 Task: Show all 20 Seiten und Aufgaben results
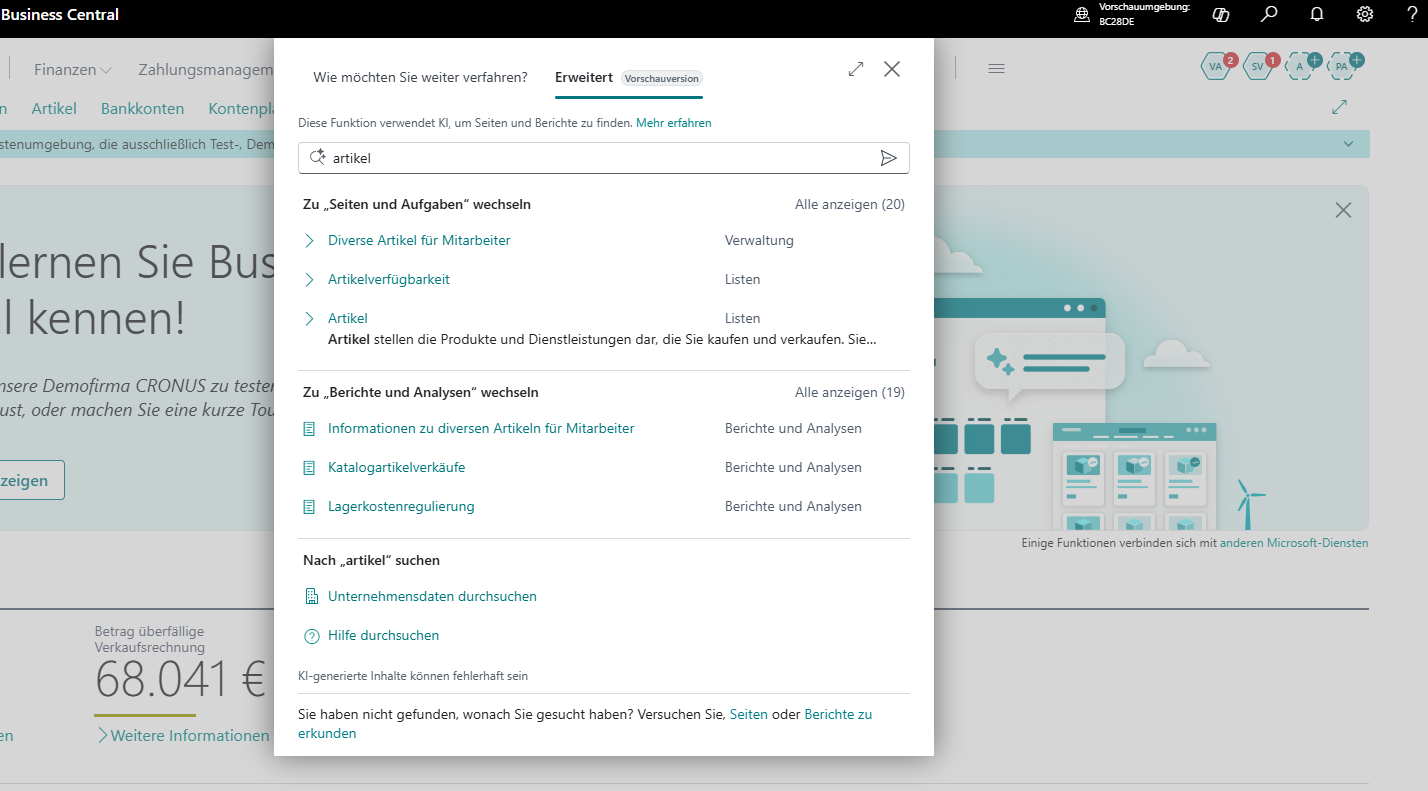(x=849, y=204)
